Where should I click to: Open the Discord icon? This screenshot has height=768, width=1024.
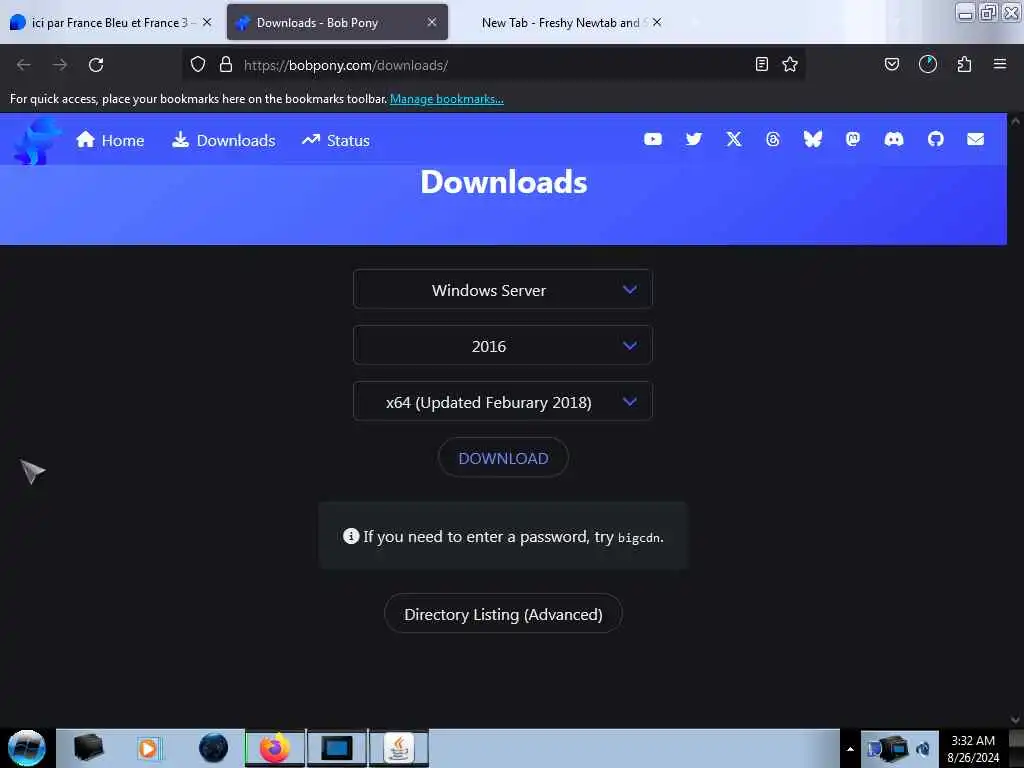click(893, 139)
